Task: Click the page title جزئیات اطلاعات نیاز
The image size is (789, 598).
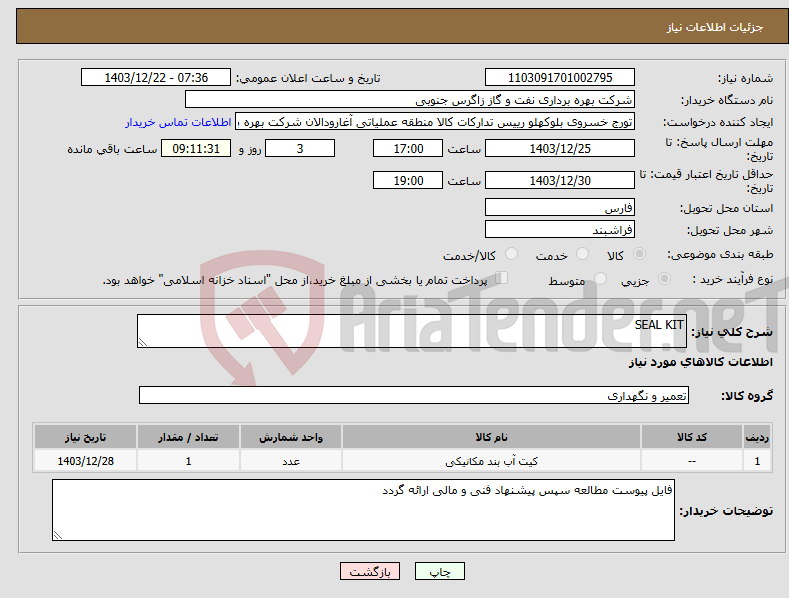Action: point(715,27)
